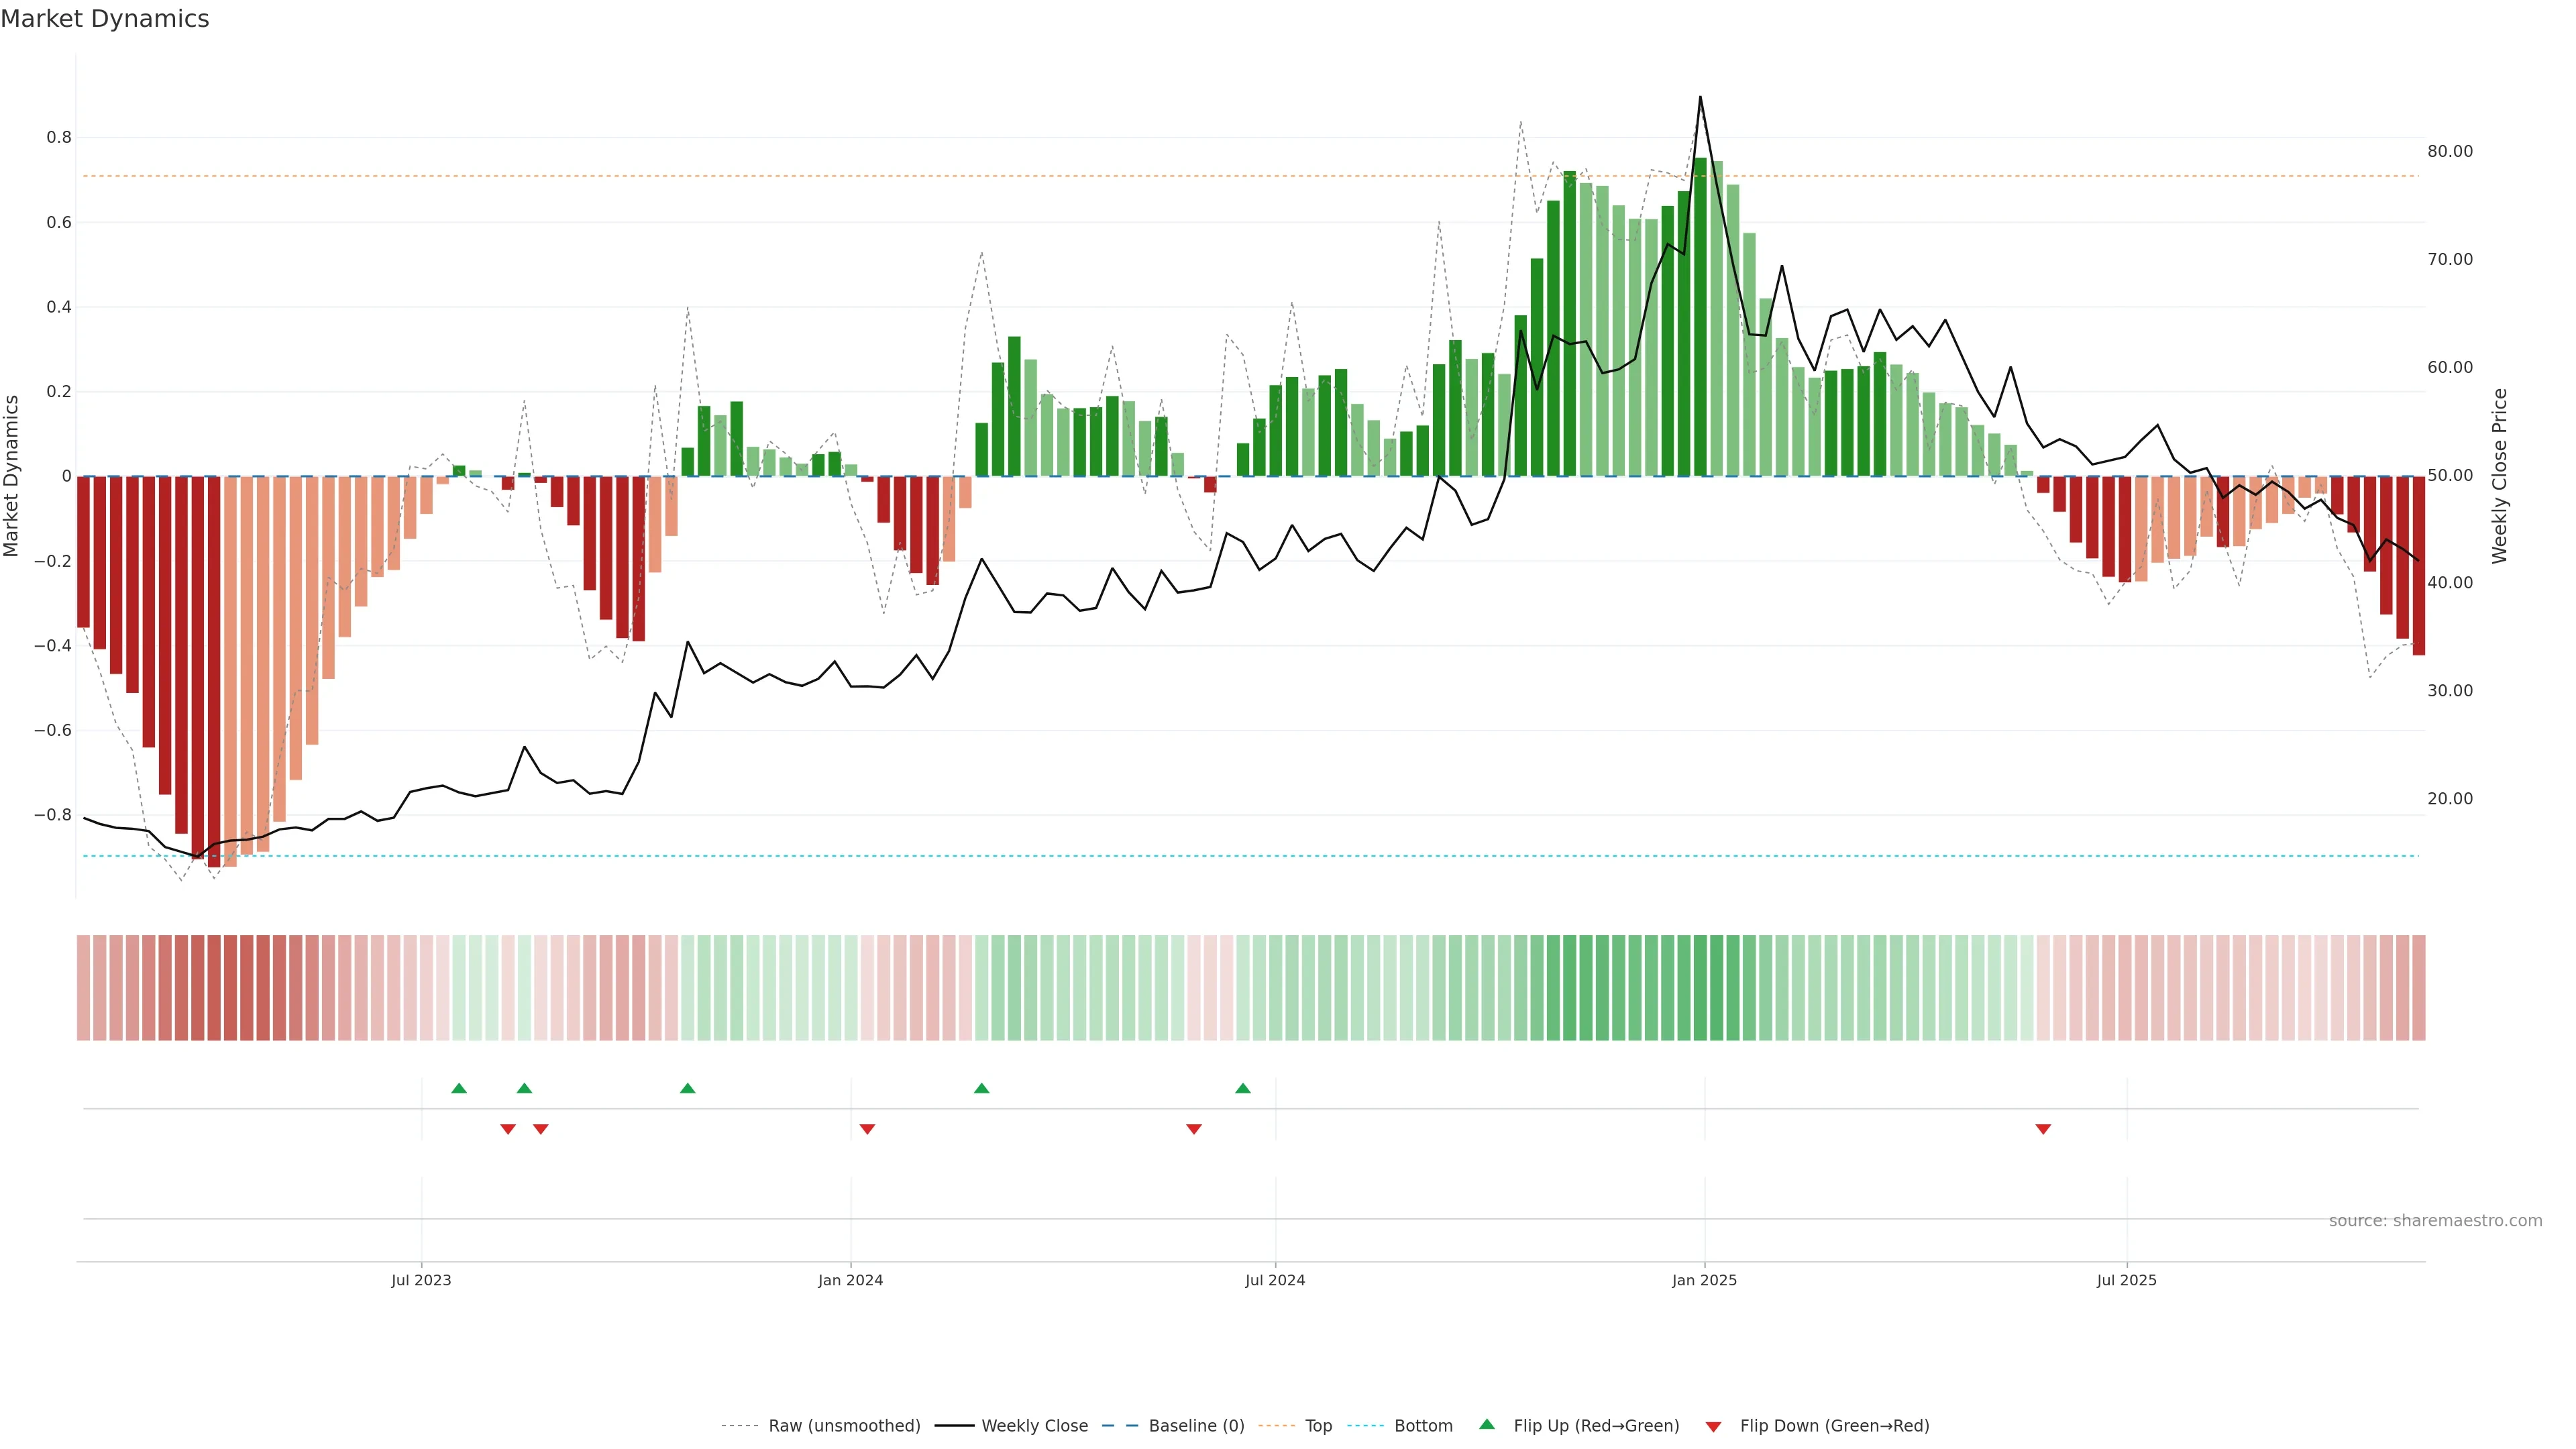Click the Market Dynamics chart title
Viewport: 2576px width, 1449px height.
(105, 19)
